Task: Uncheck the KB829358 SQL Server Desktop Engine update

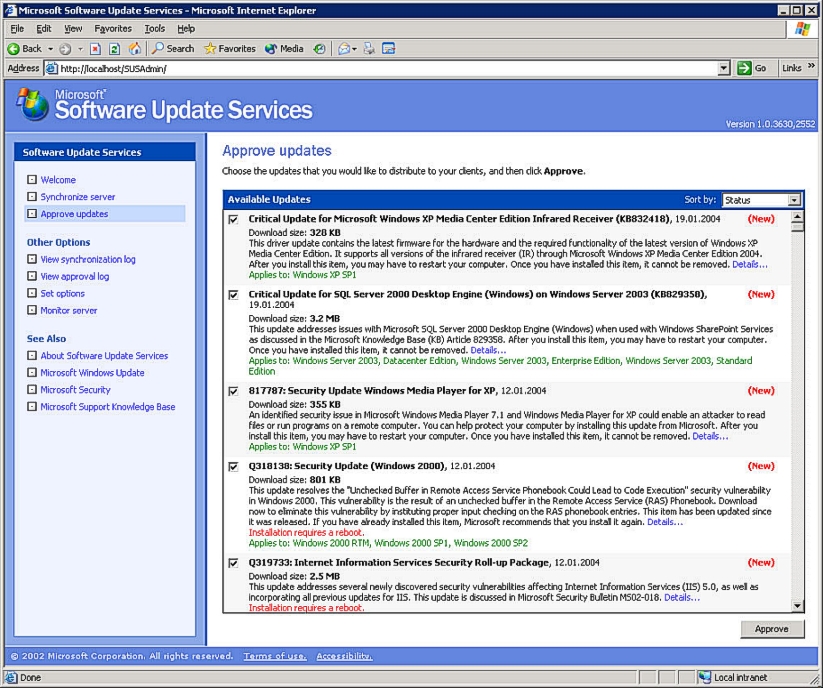Action: point(234,295)
